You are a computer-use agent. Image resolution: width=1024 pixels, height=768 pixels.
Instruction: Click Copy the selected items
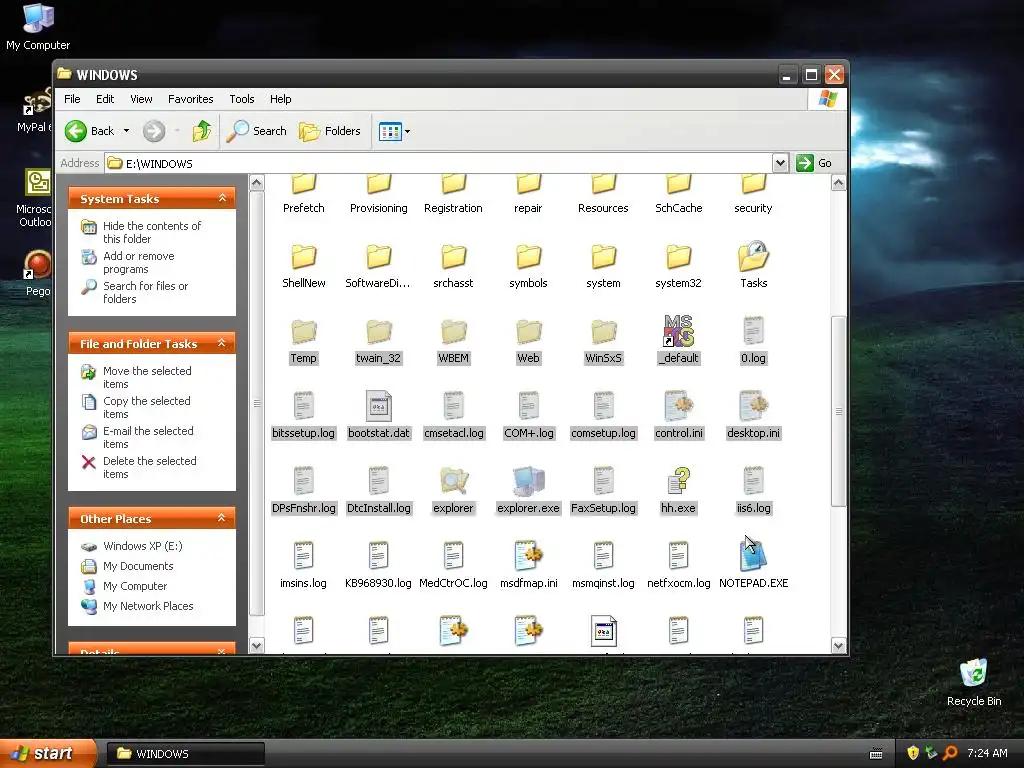point(146,408)
